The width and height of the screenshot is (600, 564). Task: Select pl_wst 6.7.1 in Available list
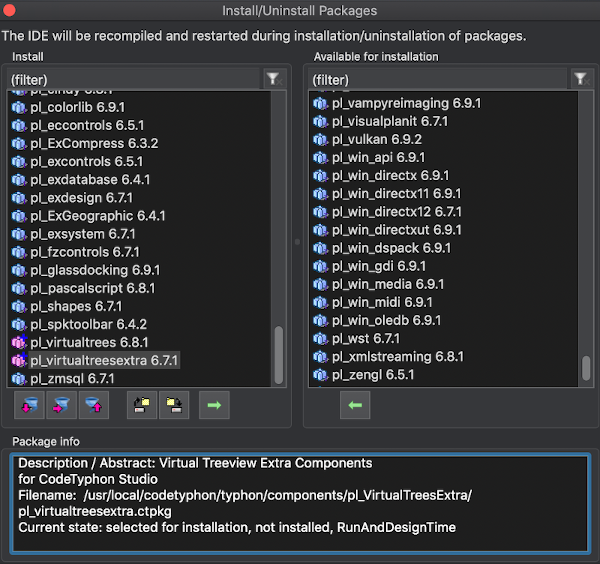(366, 339)
